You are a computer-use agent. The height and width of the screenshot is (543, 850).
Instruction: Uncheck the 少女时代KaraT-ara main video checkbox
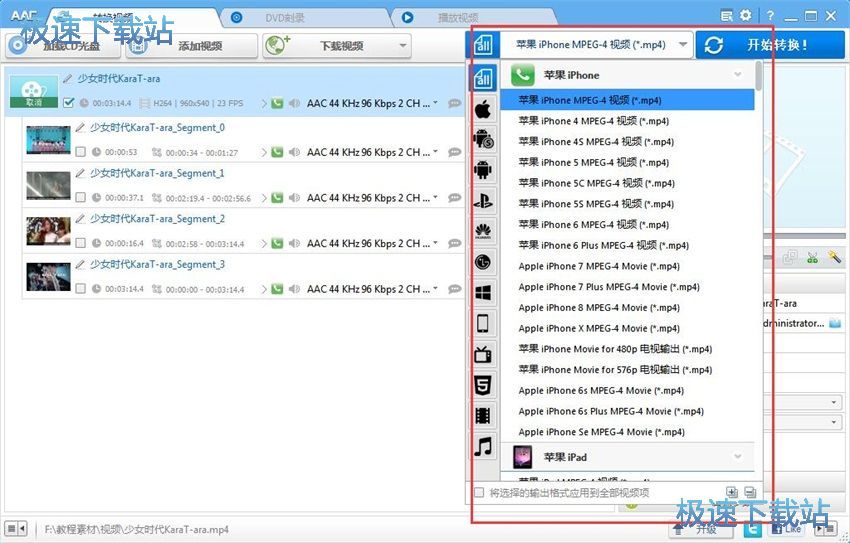point(68,102)
